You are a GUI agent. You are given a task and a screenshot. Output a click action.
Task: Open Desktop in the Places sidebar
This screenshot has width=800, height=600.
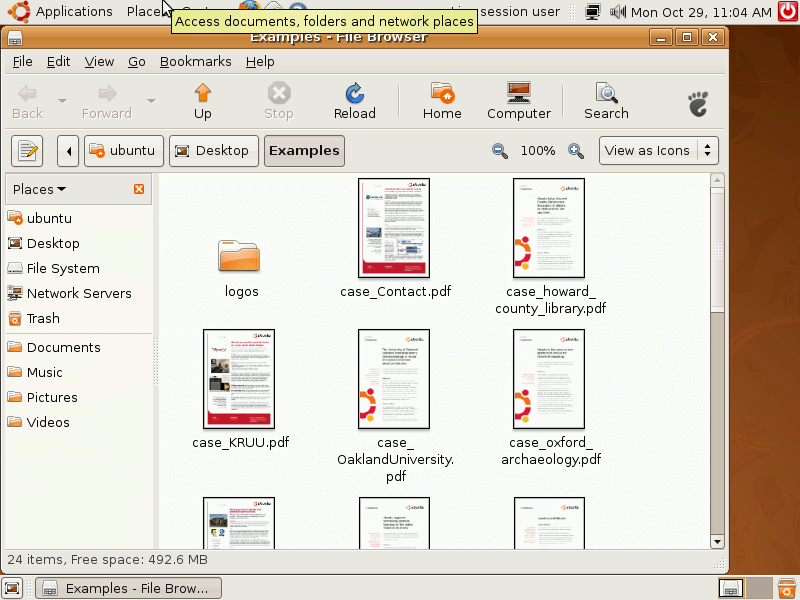tap(43, 243)
